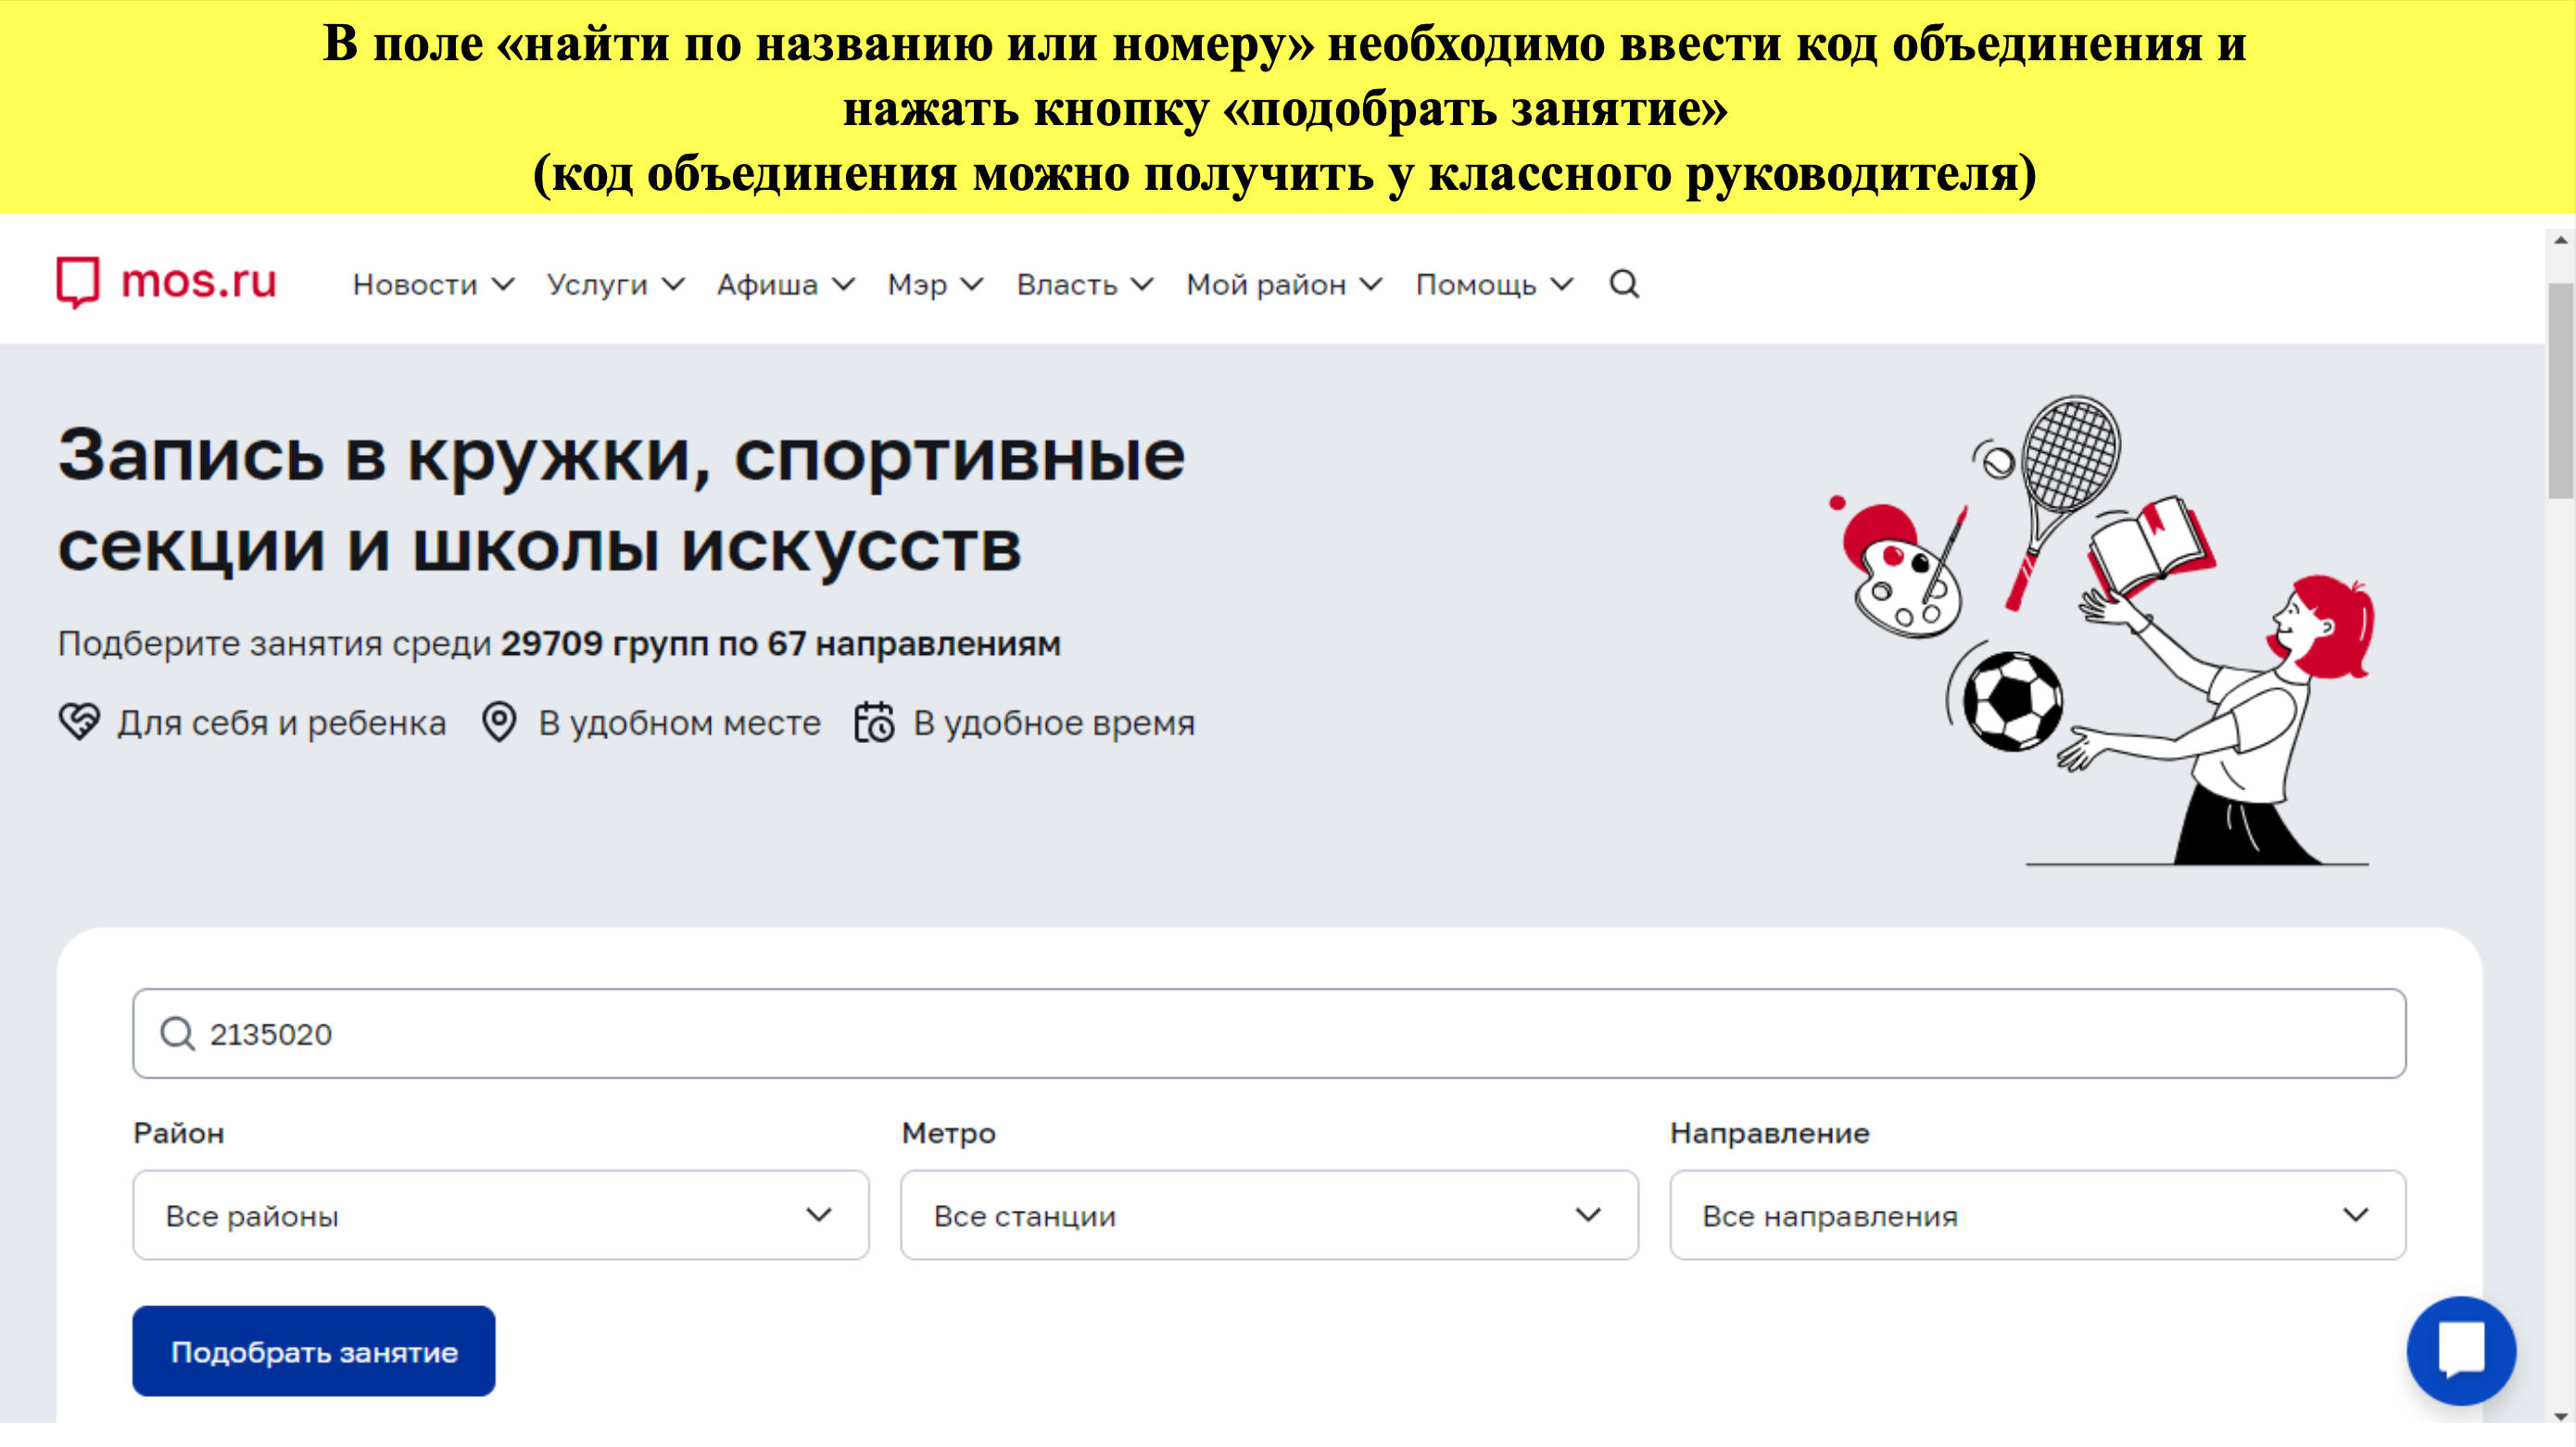Click the mos.ru logo
This screenshot has height=1447, width=2576.
point(166,283)
